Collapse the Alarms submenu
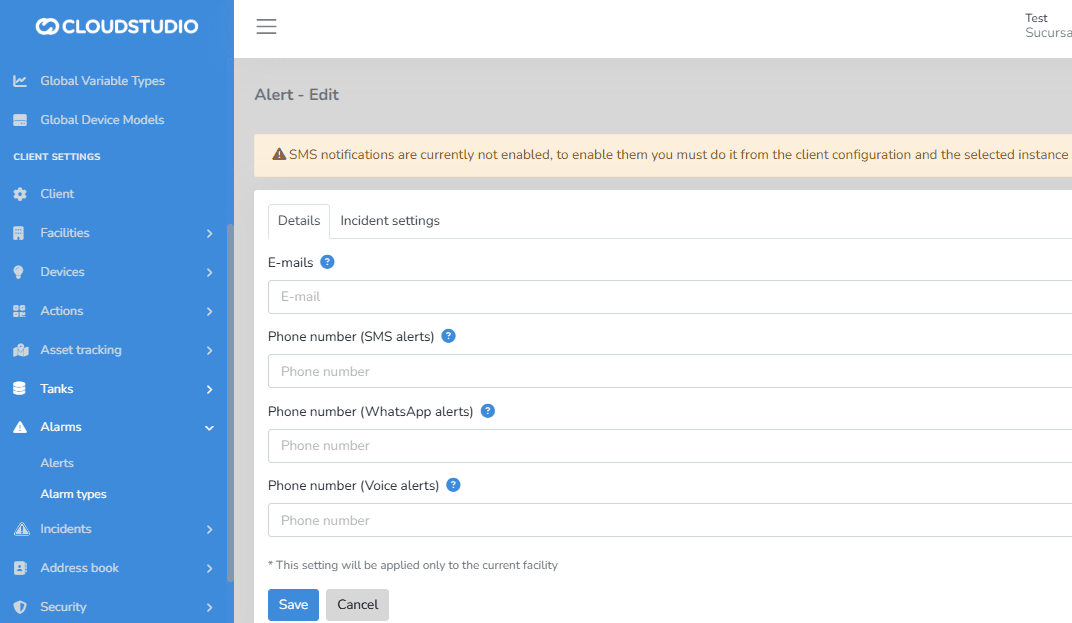The image size is (1072, 623). point(115,427)
